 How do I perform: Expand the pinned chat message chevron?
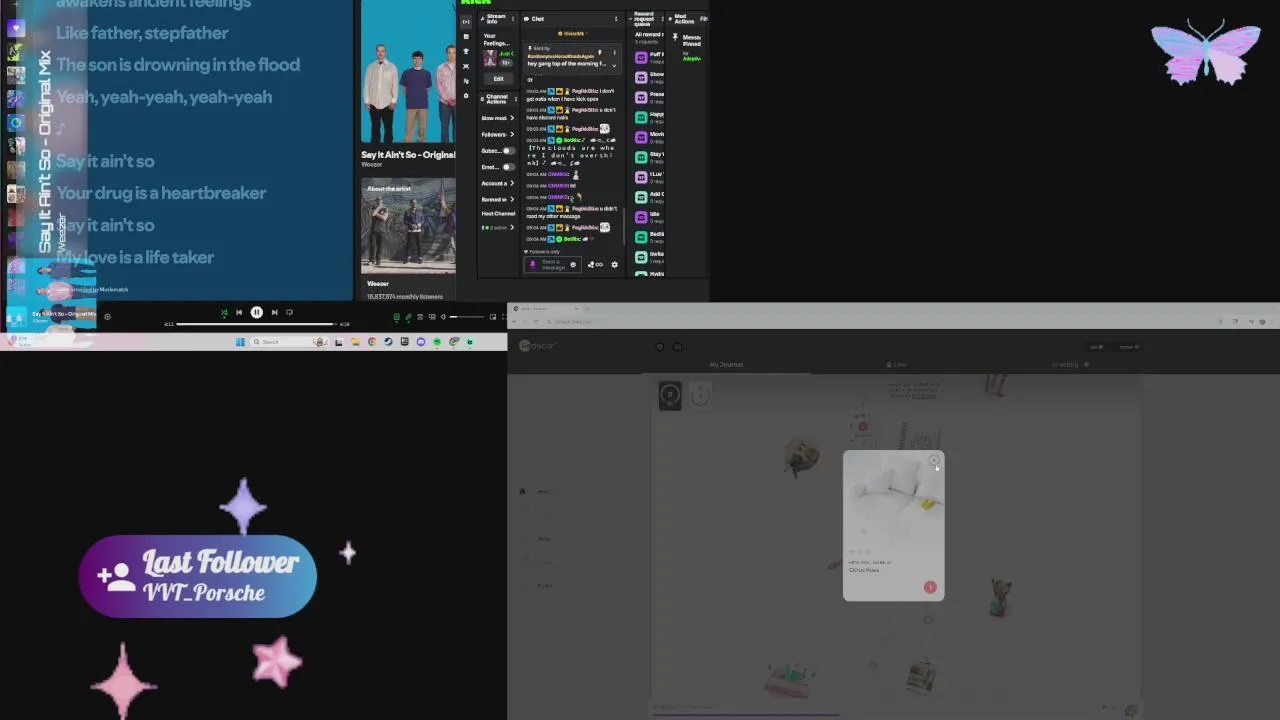click(614, 66)
